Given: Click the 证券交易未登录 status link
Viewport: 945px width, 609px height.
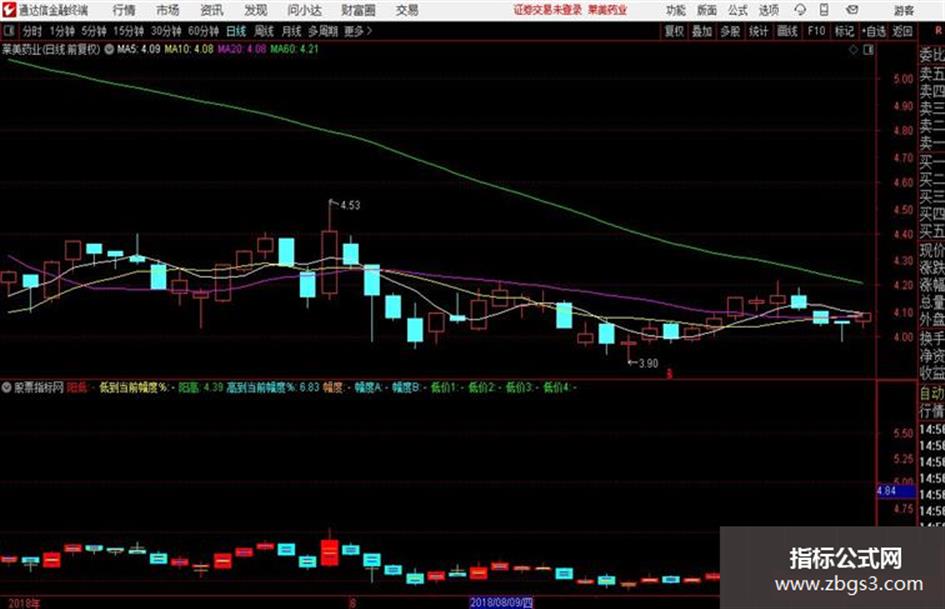Looking at the screenshot, I should (x=548, y=10).
